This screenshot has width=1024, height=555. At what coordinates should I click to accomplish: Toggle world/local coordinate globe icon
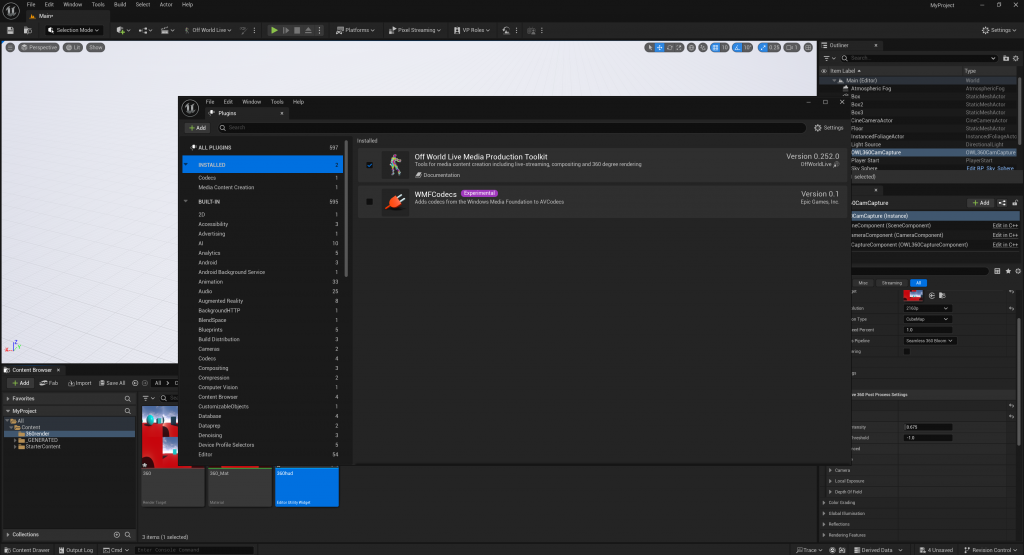coord(692,48)
